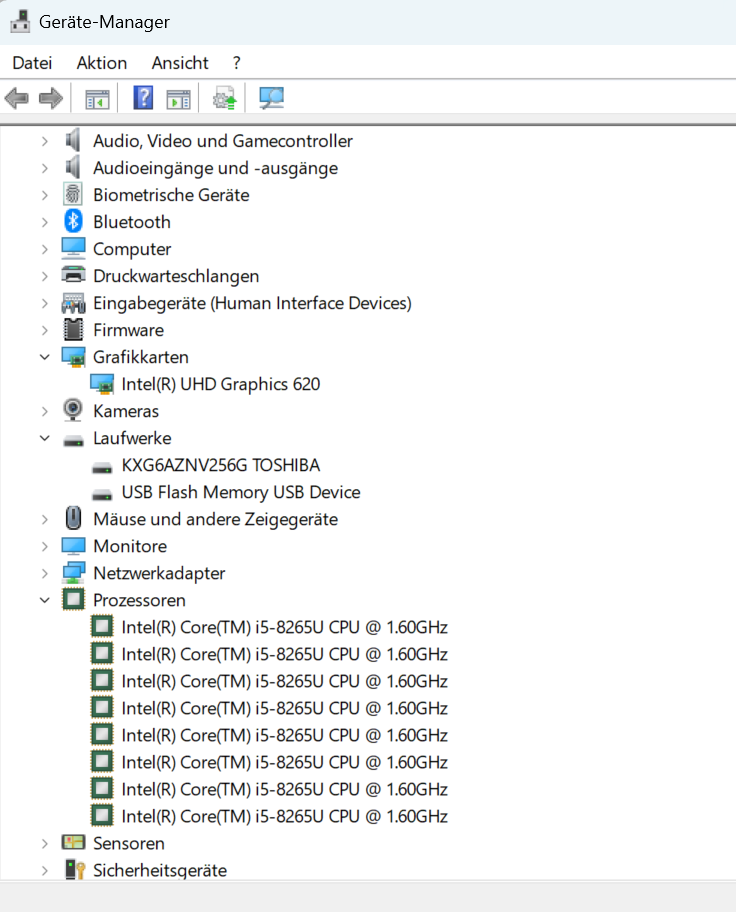
Task: Expand the Monitore node
Action: (45, 547)
